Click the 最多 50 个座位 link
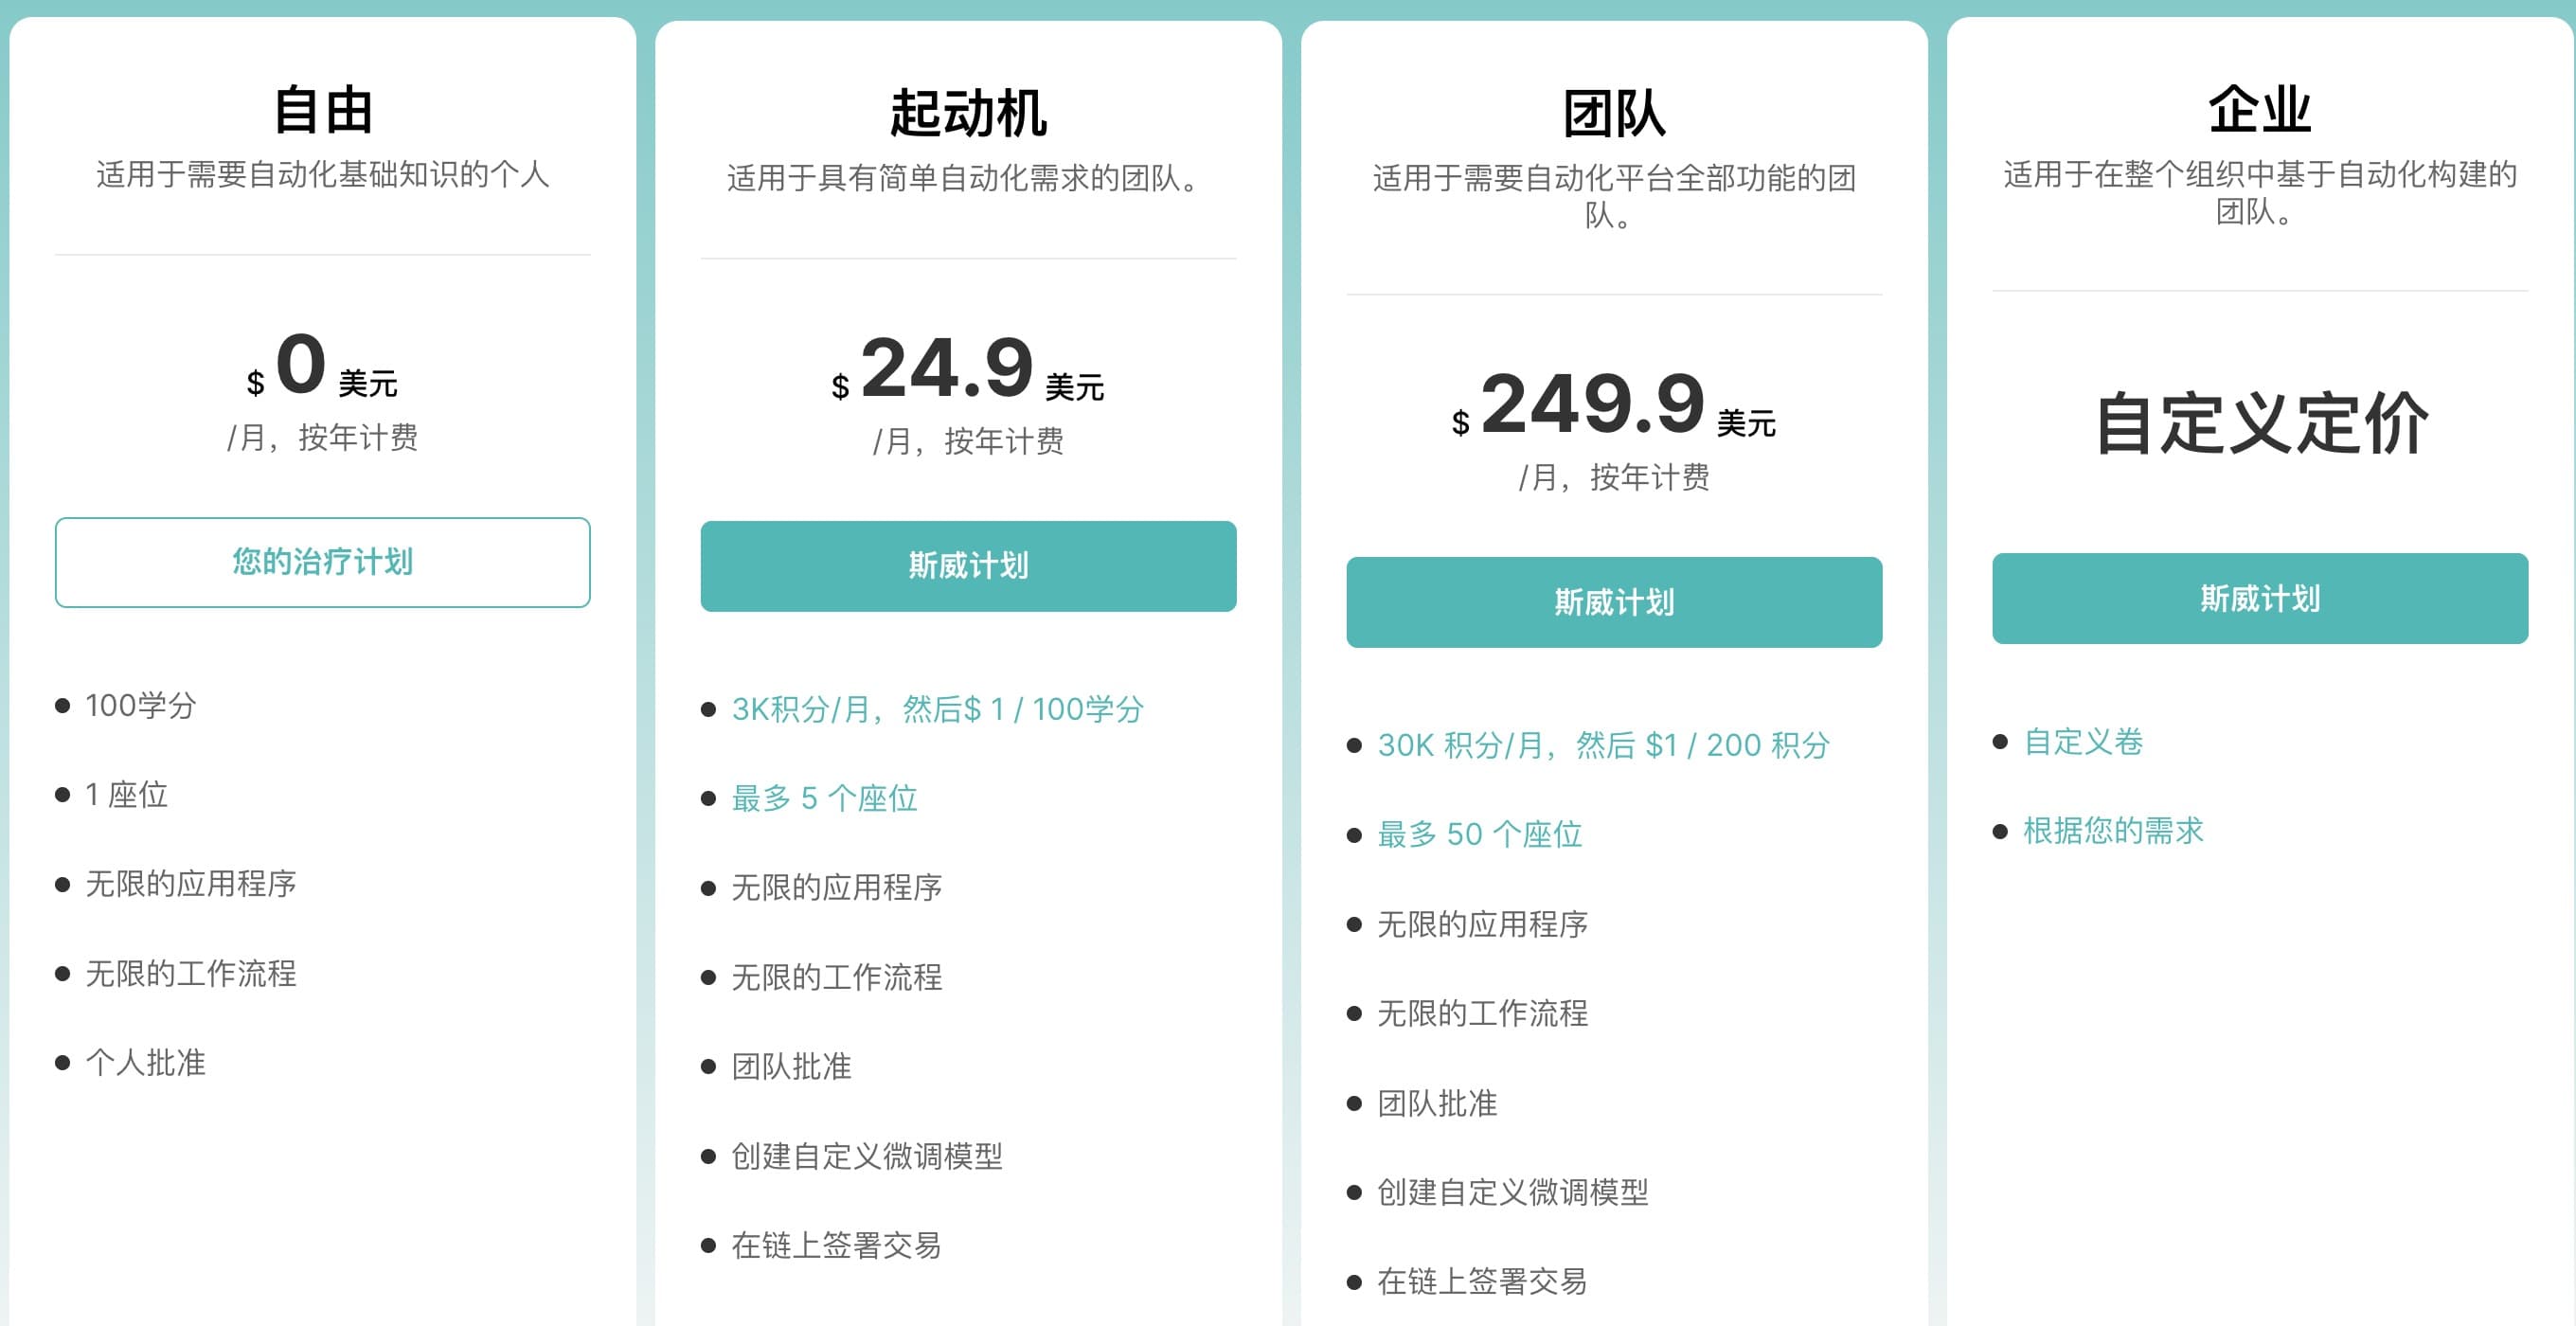 click(1479, 834)
